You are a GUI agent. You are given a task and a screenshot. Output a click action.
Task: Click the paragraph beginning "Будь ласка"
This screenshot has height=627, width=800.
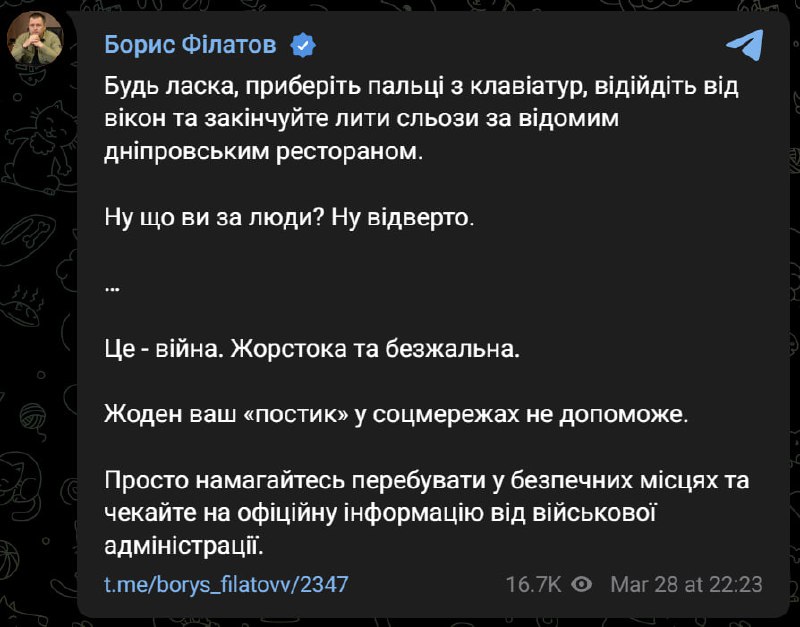[x=420, y=120]
